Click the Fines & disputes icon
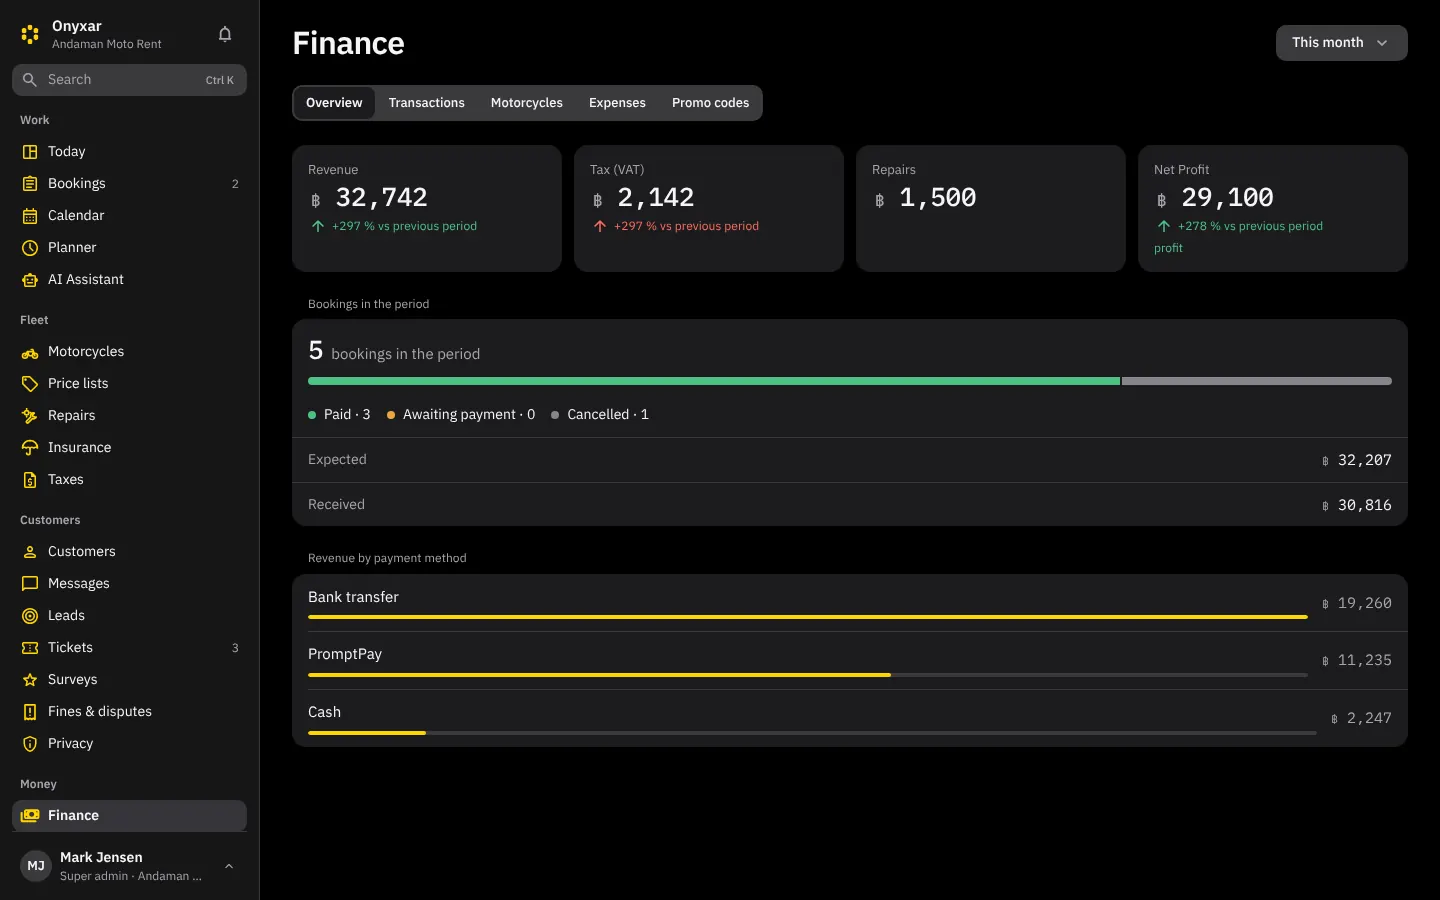 (30, 712)
